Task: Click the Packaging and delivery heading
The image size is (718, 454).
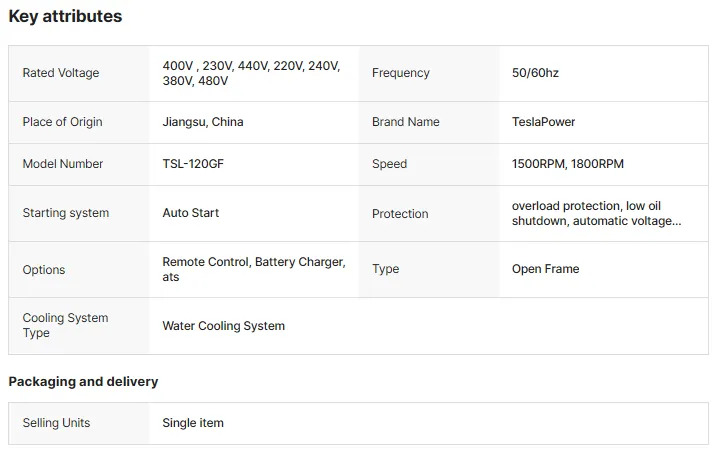Action: click(83, 382)
